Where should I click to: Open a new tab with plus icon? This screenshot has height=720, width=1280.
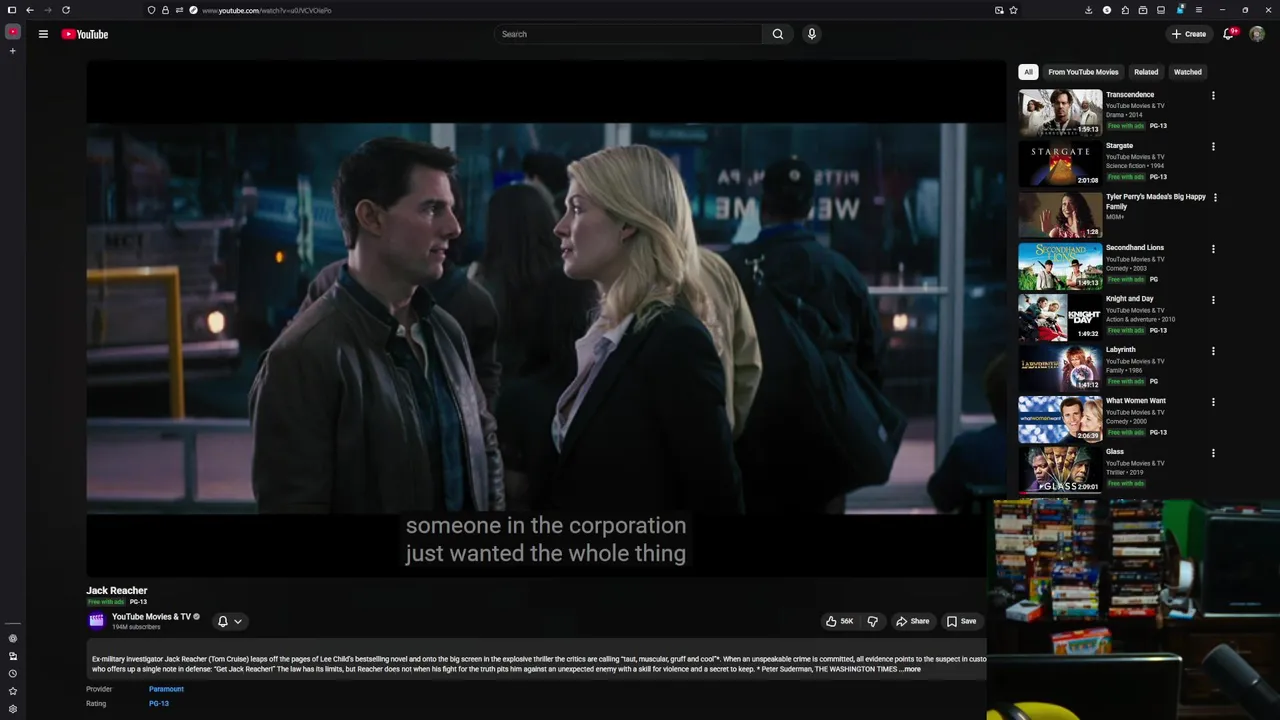coord(13,51)
